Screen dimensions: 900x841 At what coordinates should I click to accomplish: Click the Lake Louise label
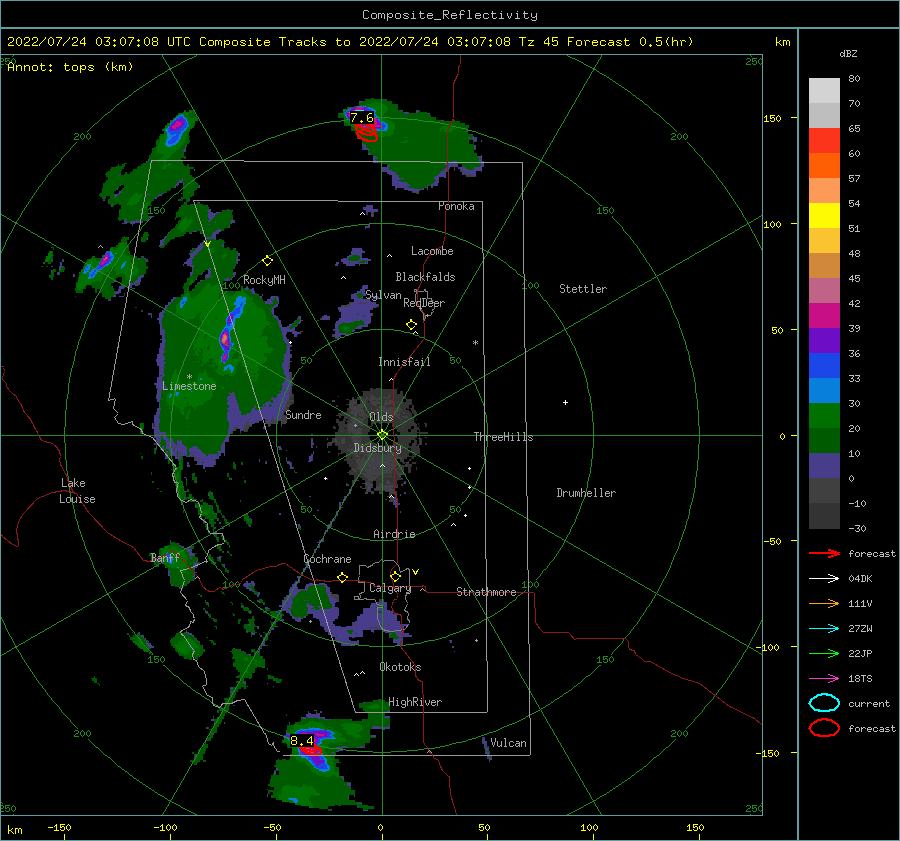(77, 491)
